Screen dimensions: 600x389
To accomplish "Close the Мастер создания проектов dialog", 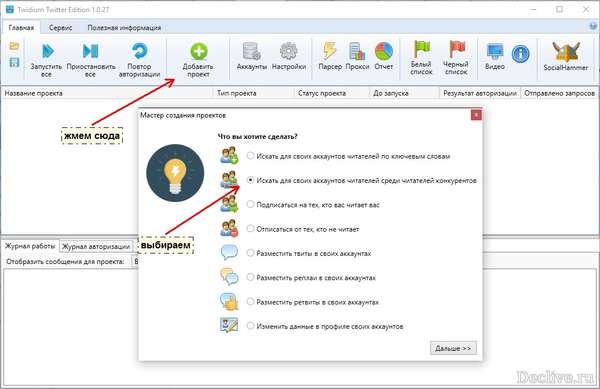I will [476, 115].
